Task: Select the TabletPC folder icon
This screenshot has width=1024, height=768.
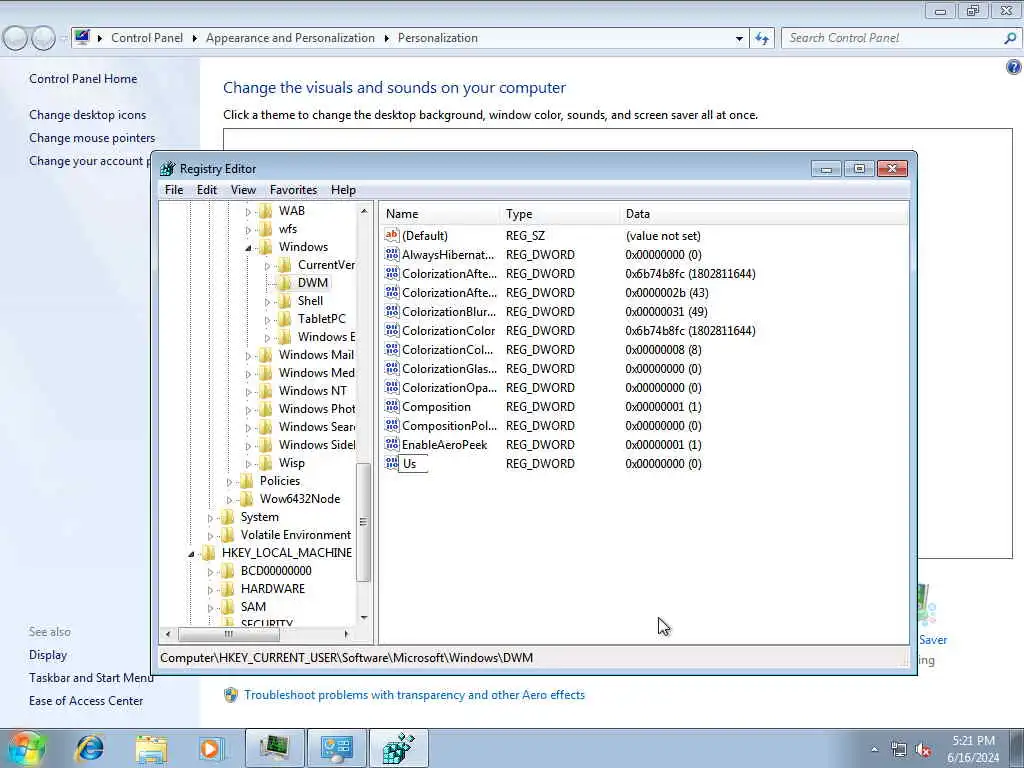Action: click(x=284, y=319)
